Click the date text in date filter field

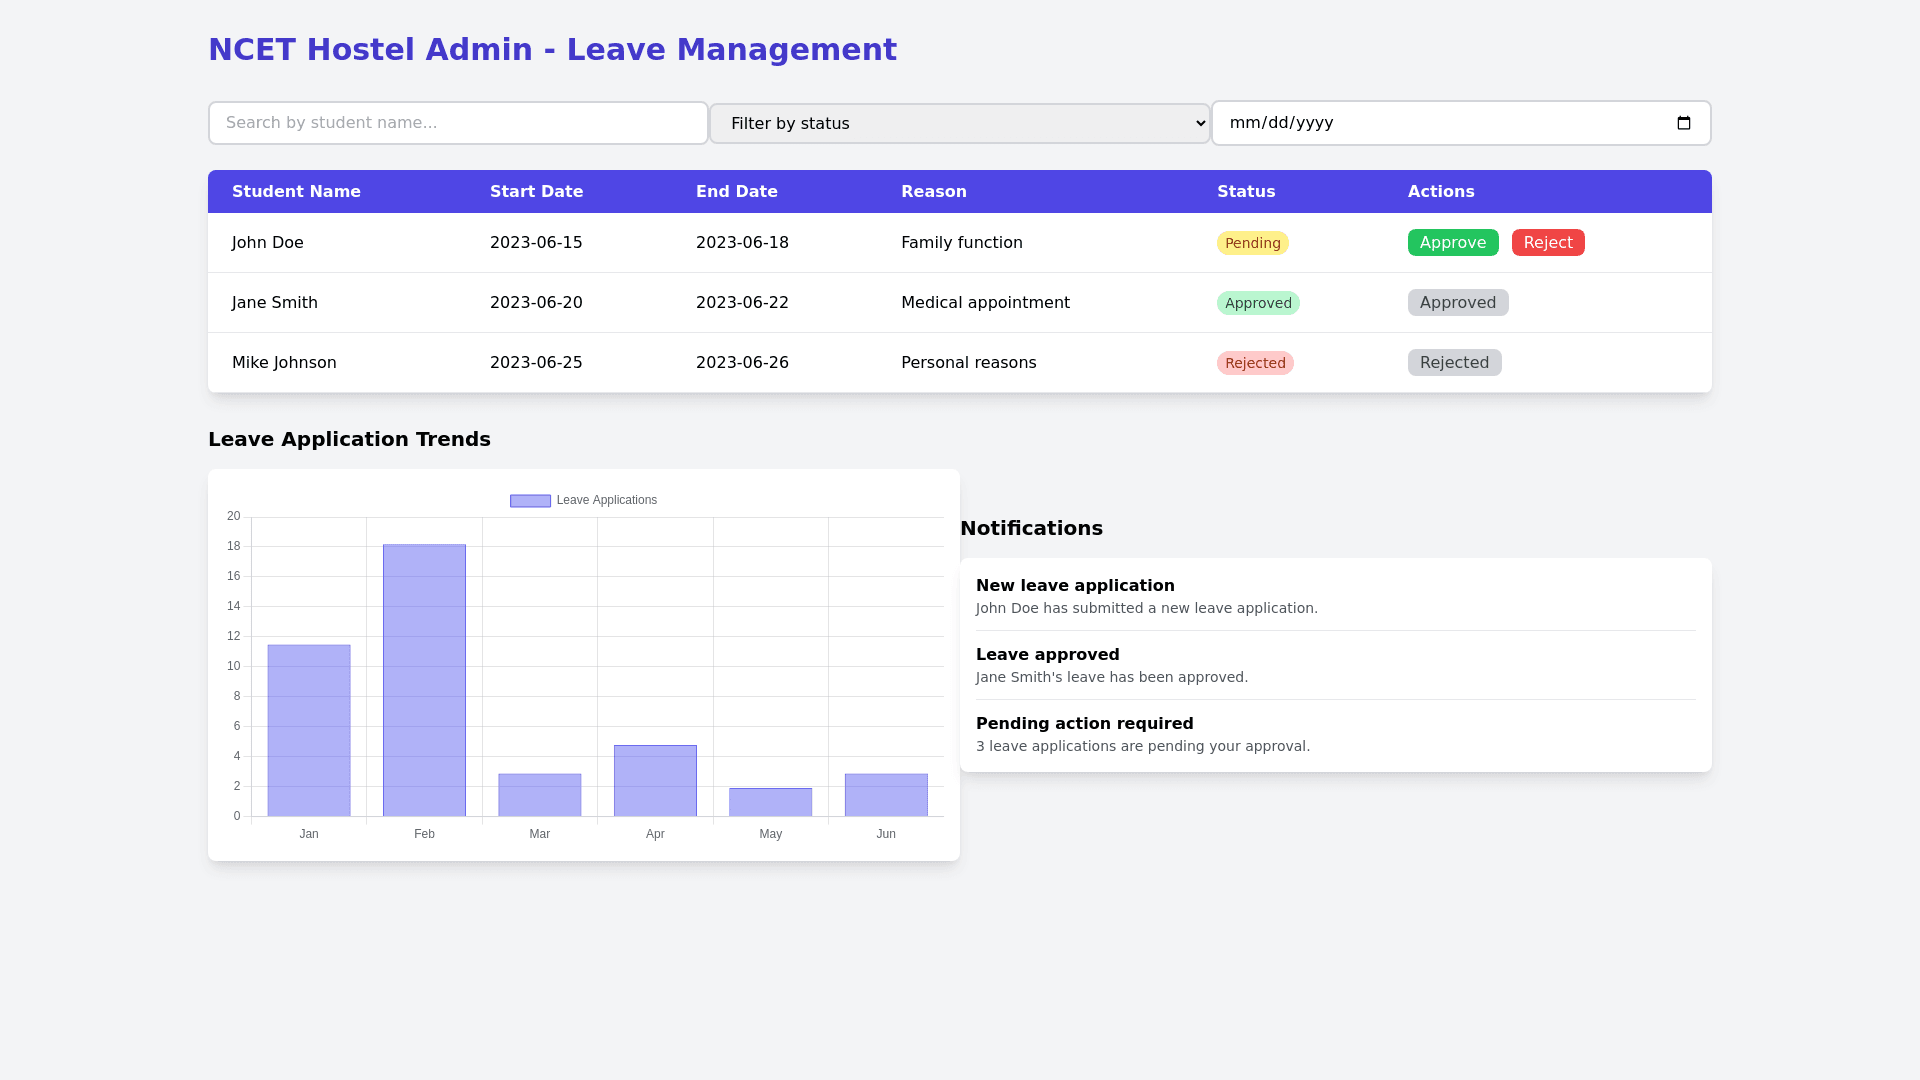[1281, 123]
